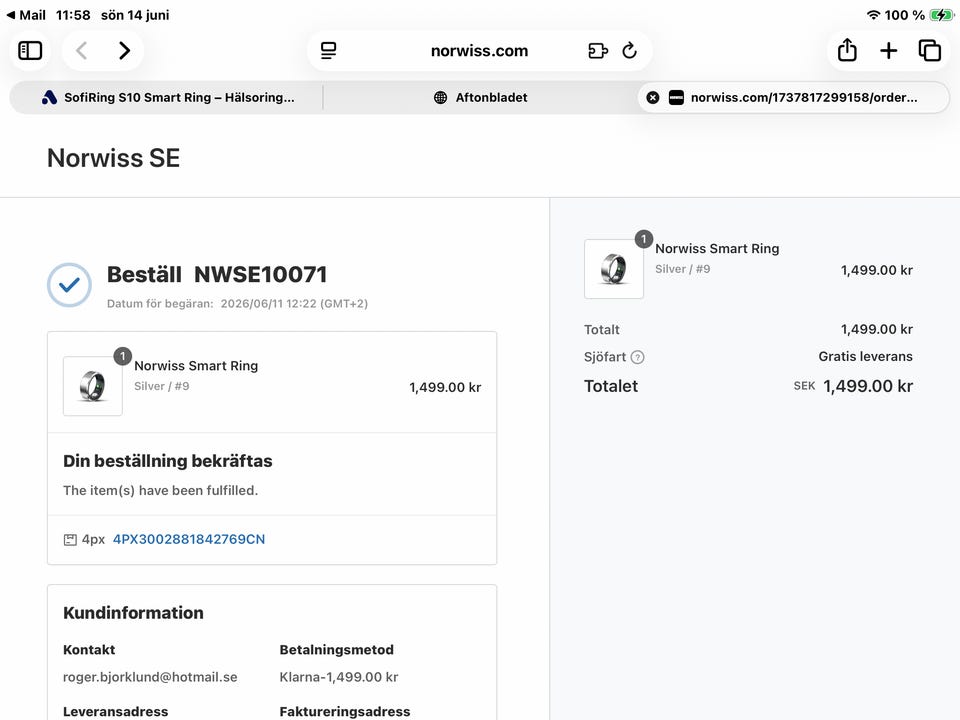Click 'Gratis leverans' shipping value

[865, 356]
